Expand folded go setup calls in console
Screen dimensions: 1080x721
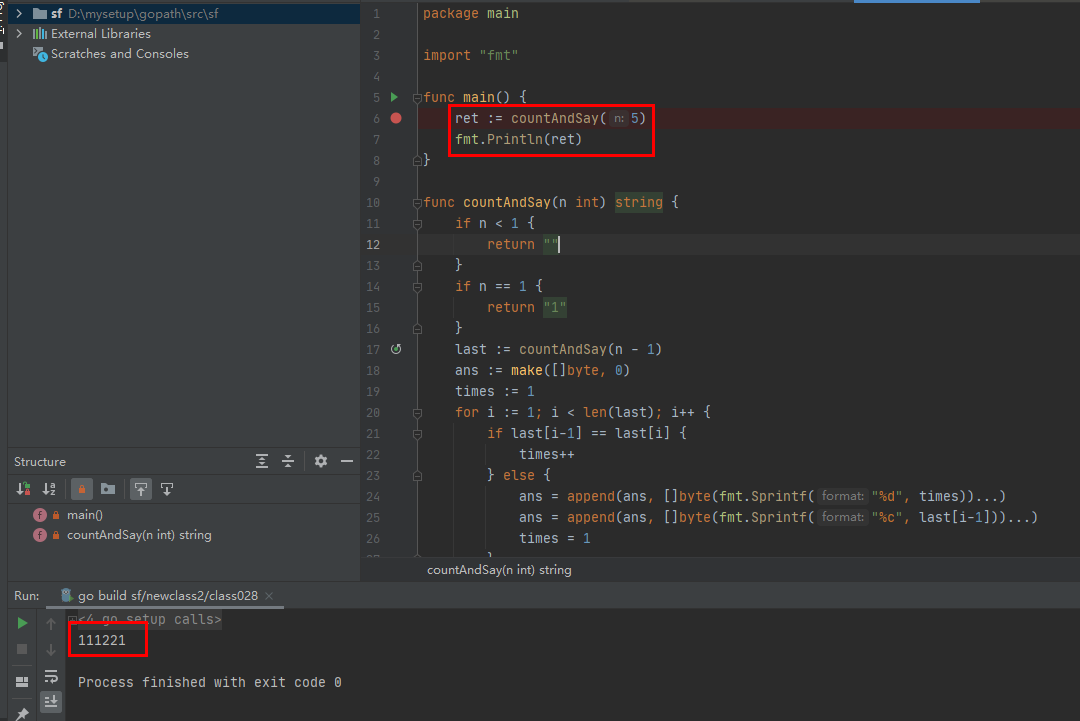72,619
